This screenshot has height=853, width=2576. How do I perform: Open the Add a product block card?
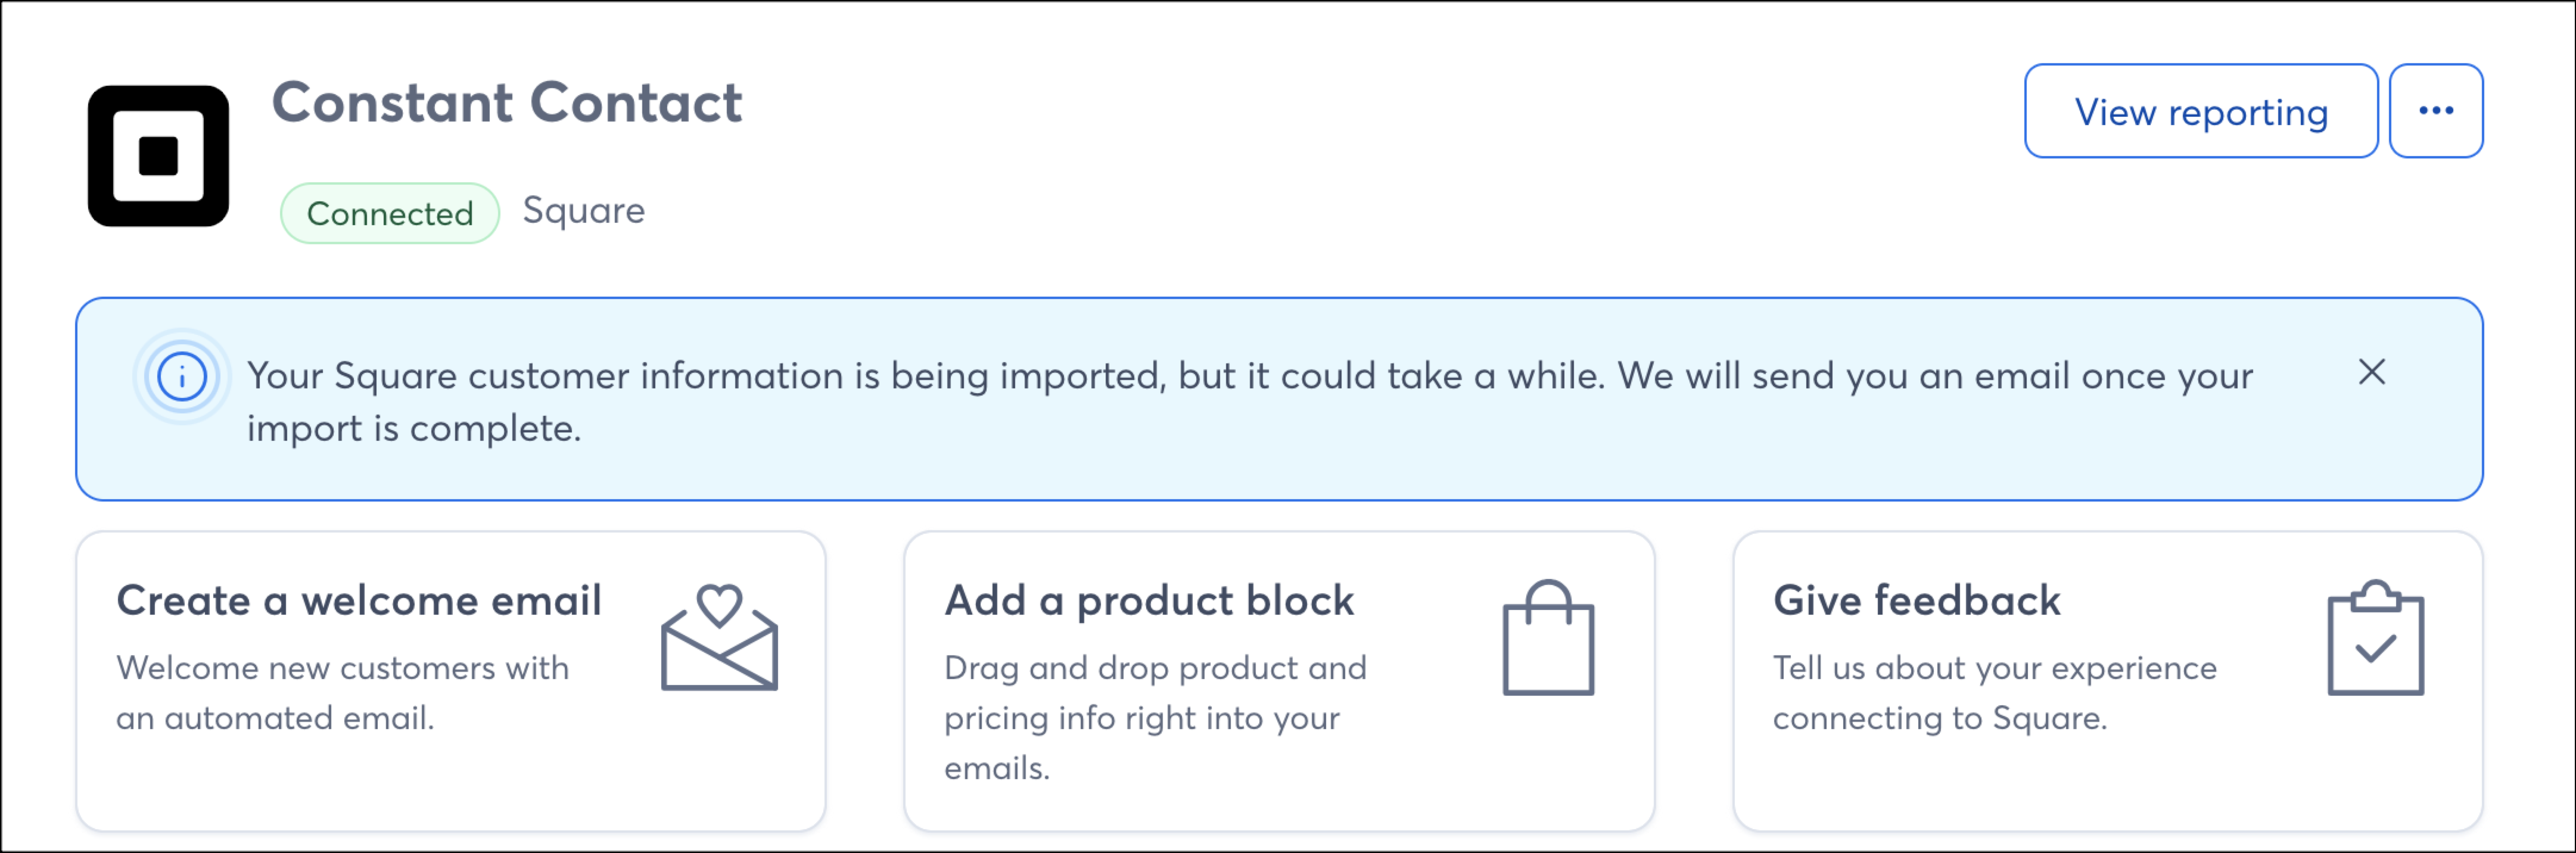[x=1279, y=680]
